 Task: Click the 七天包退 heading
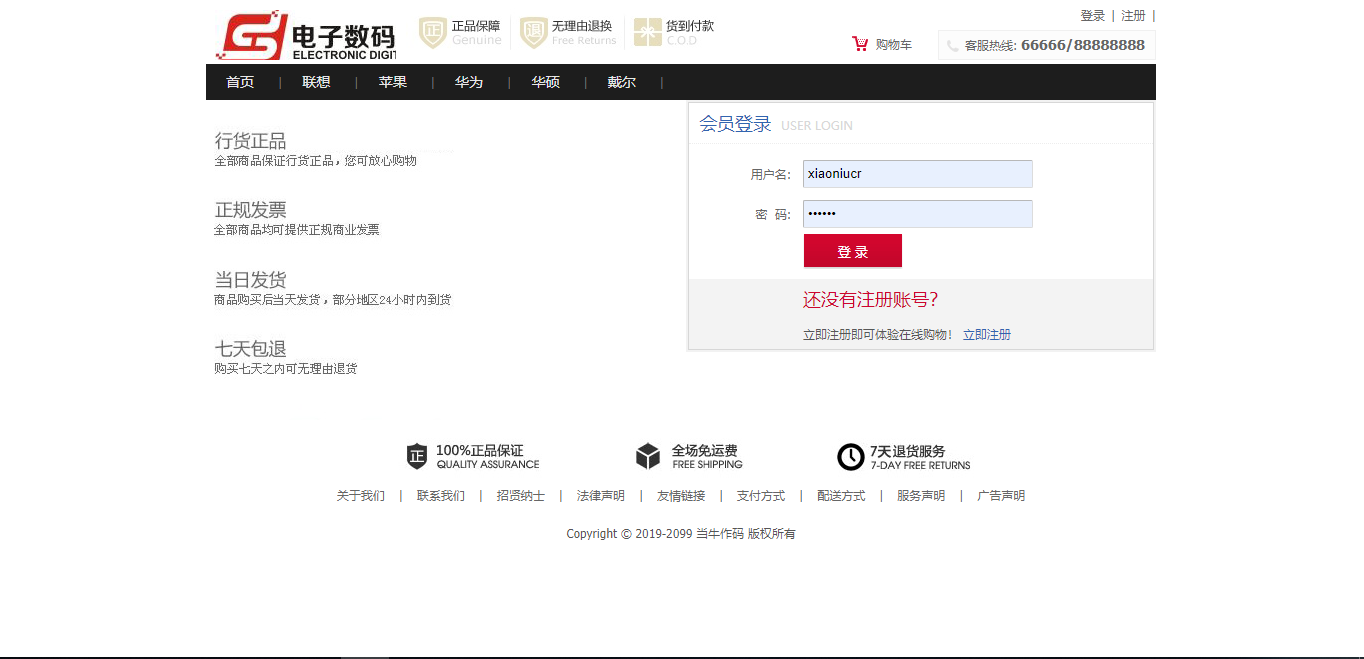[x=250, y=349]
